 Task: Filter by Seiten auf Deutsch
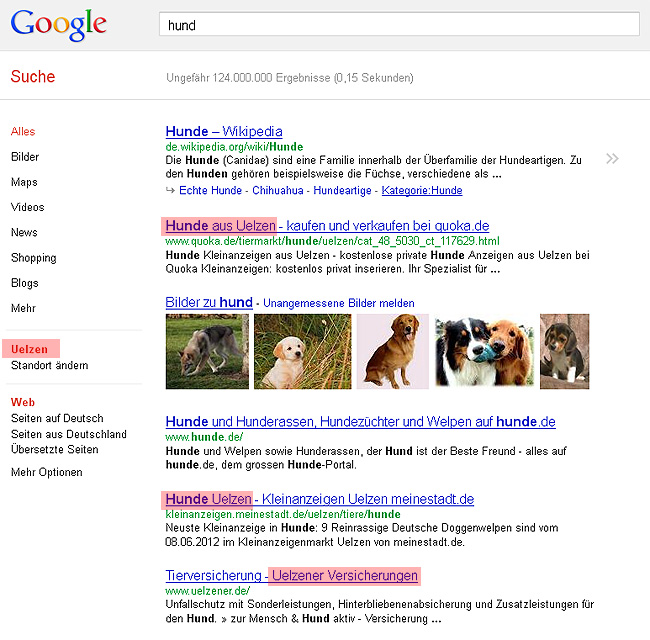click(x=57, y=418)
